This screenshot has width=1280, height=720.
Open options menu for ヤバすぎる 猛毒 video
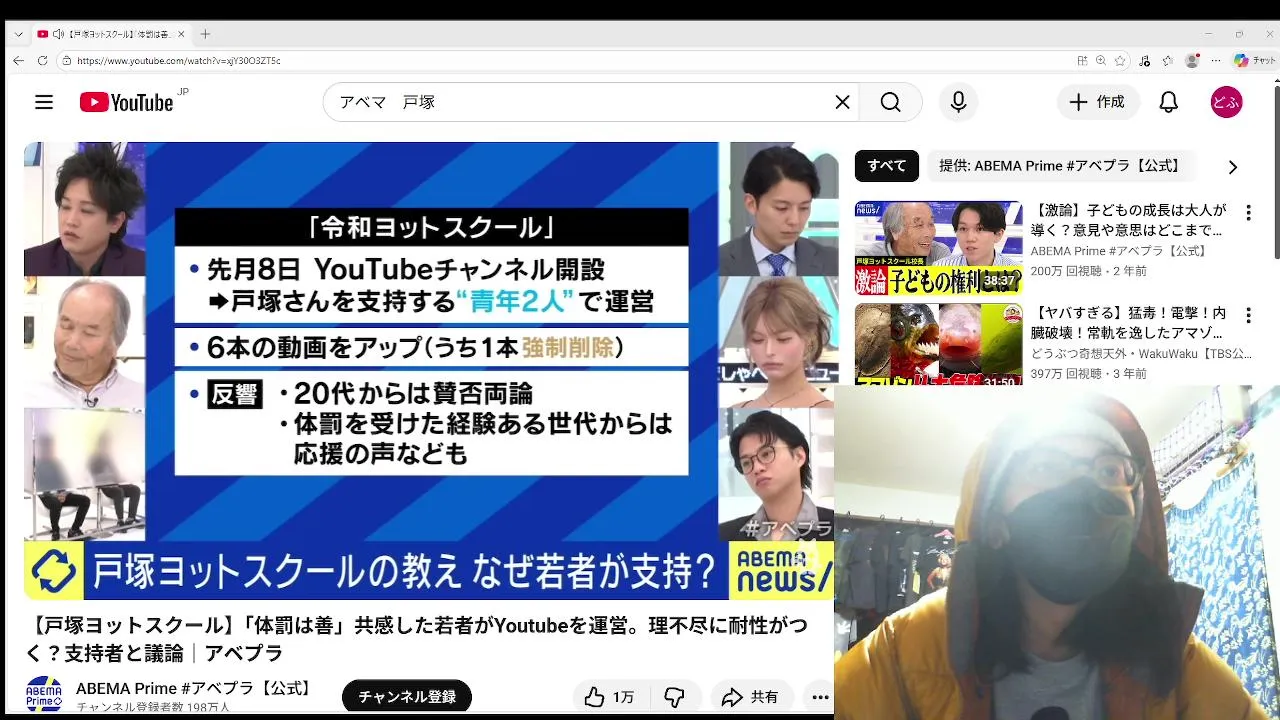[x=1248, y=316]
